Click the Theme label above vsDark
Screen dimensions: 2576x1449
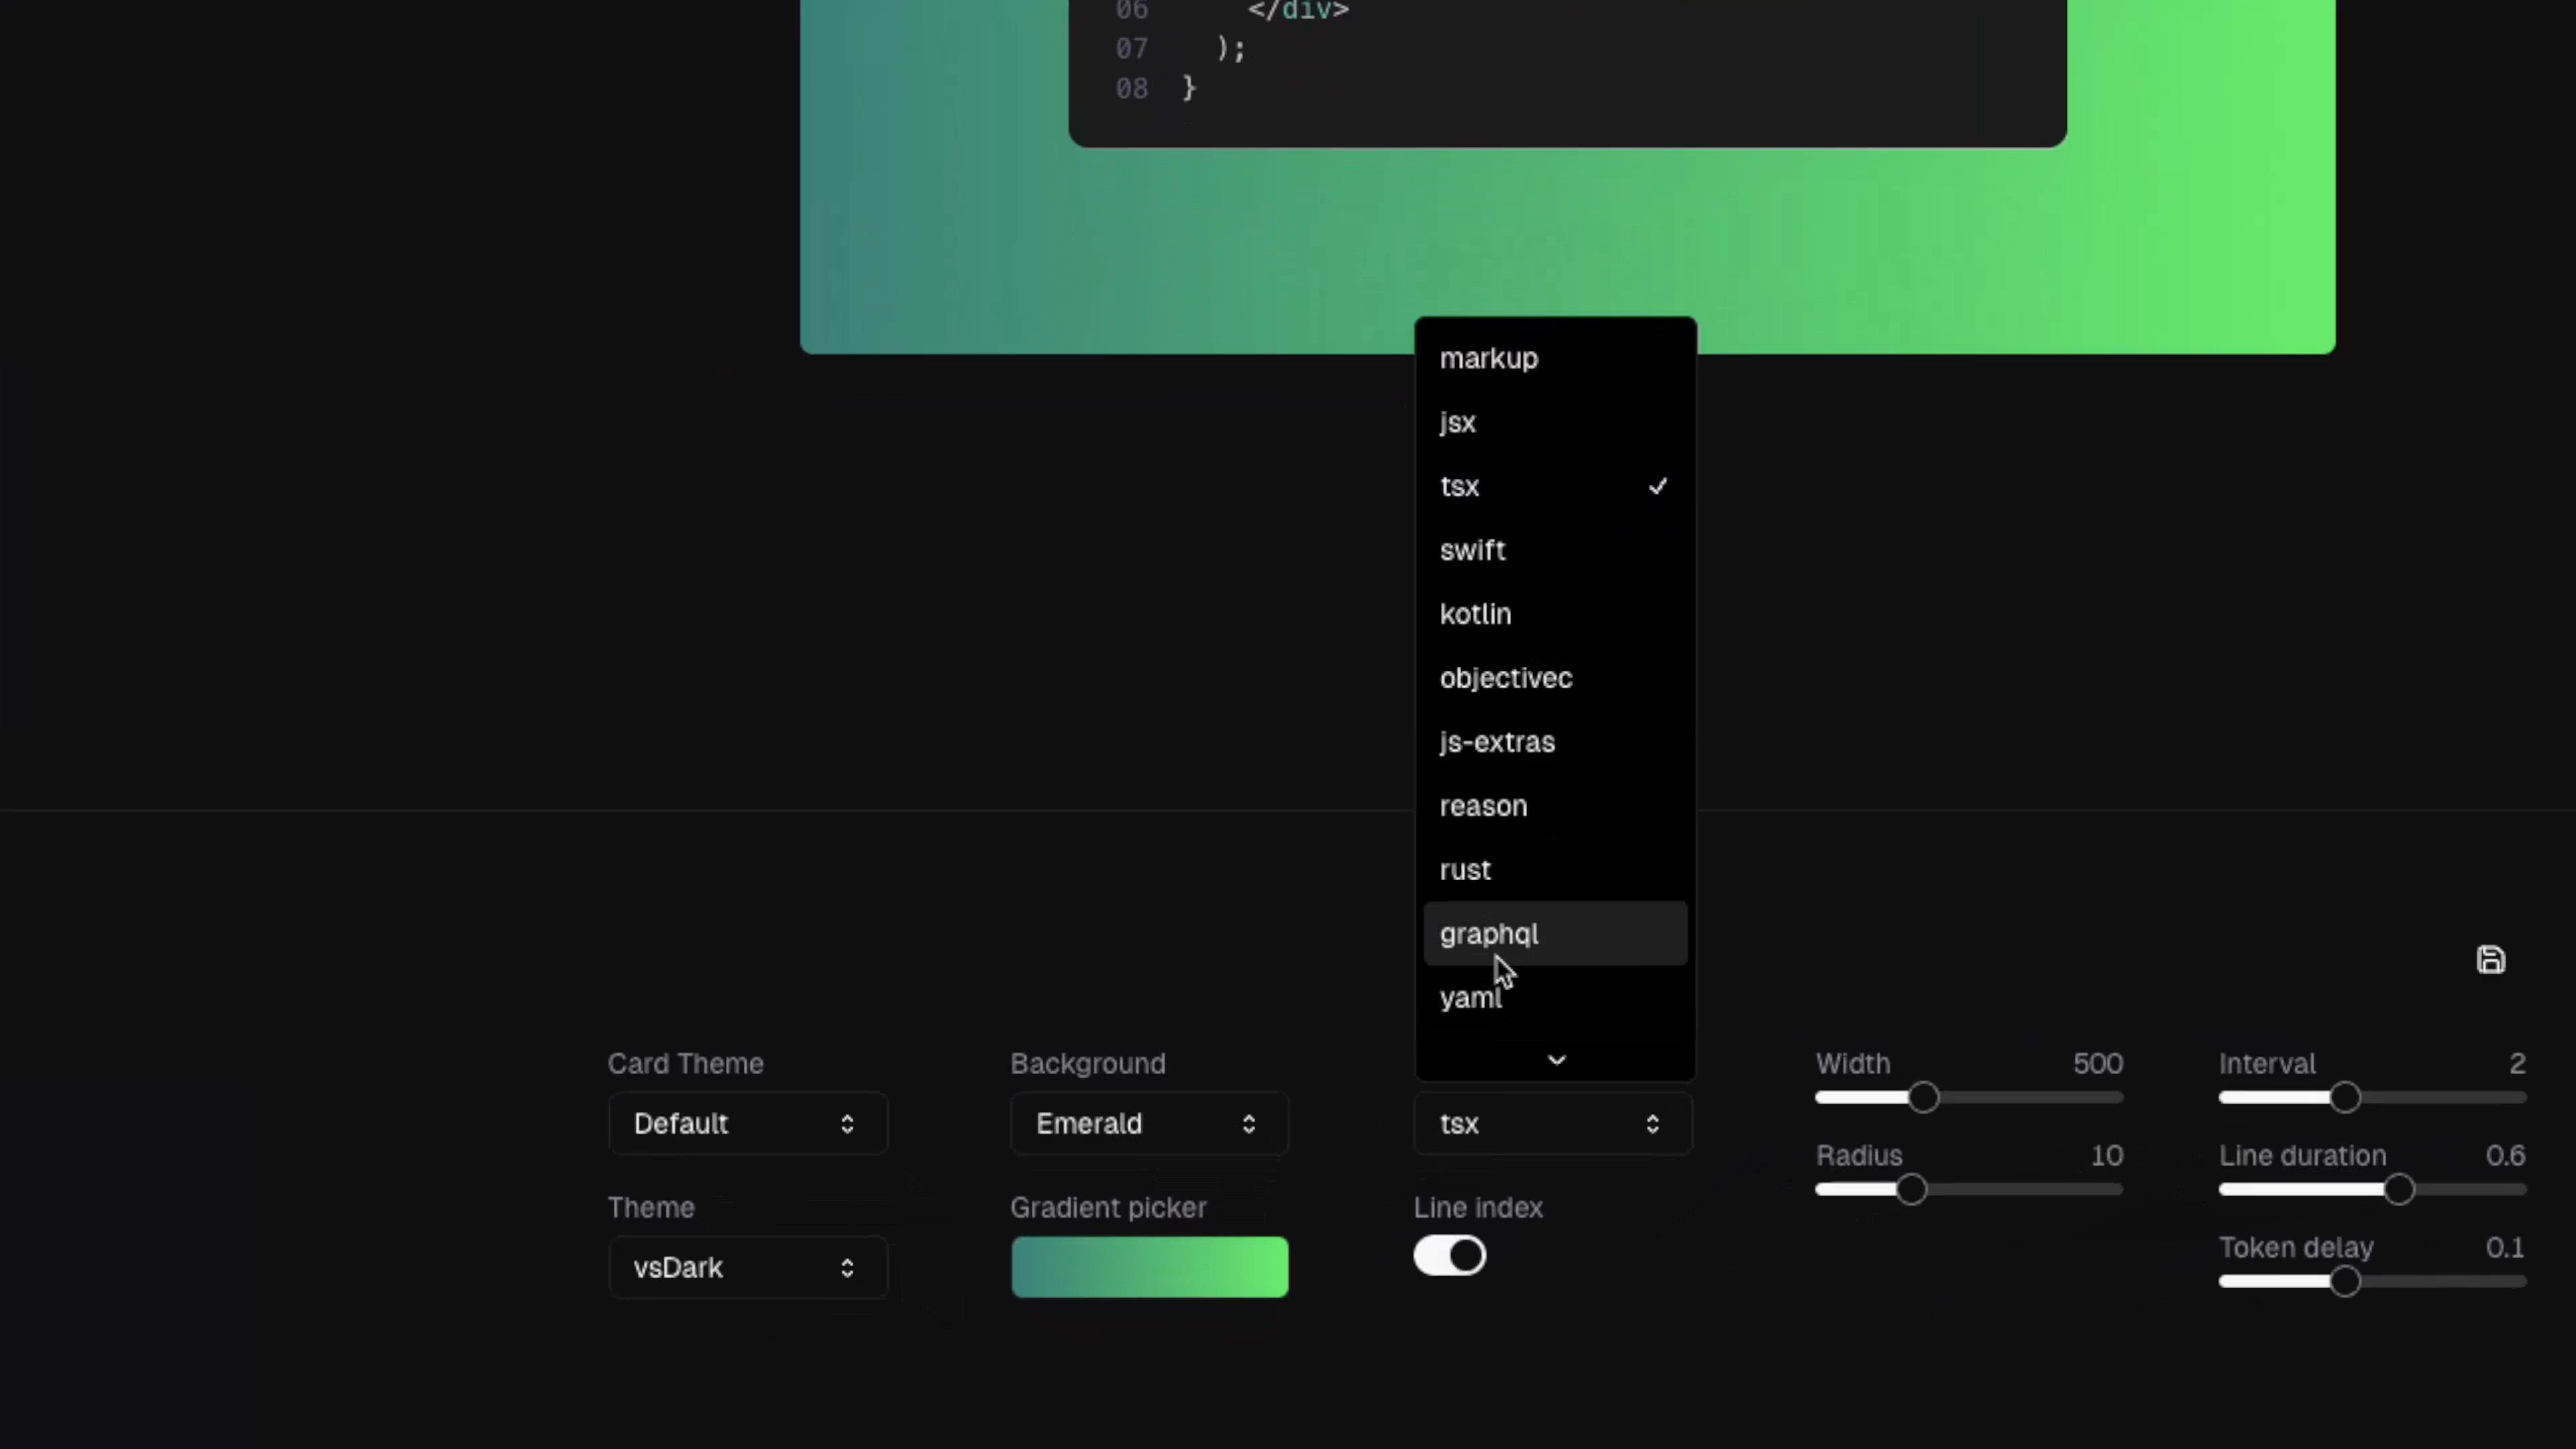(x=651, y=1207)
